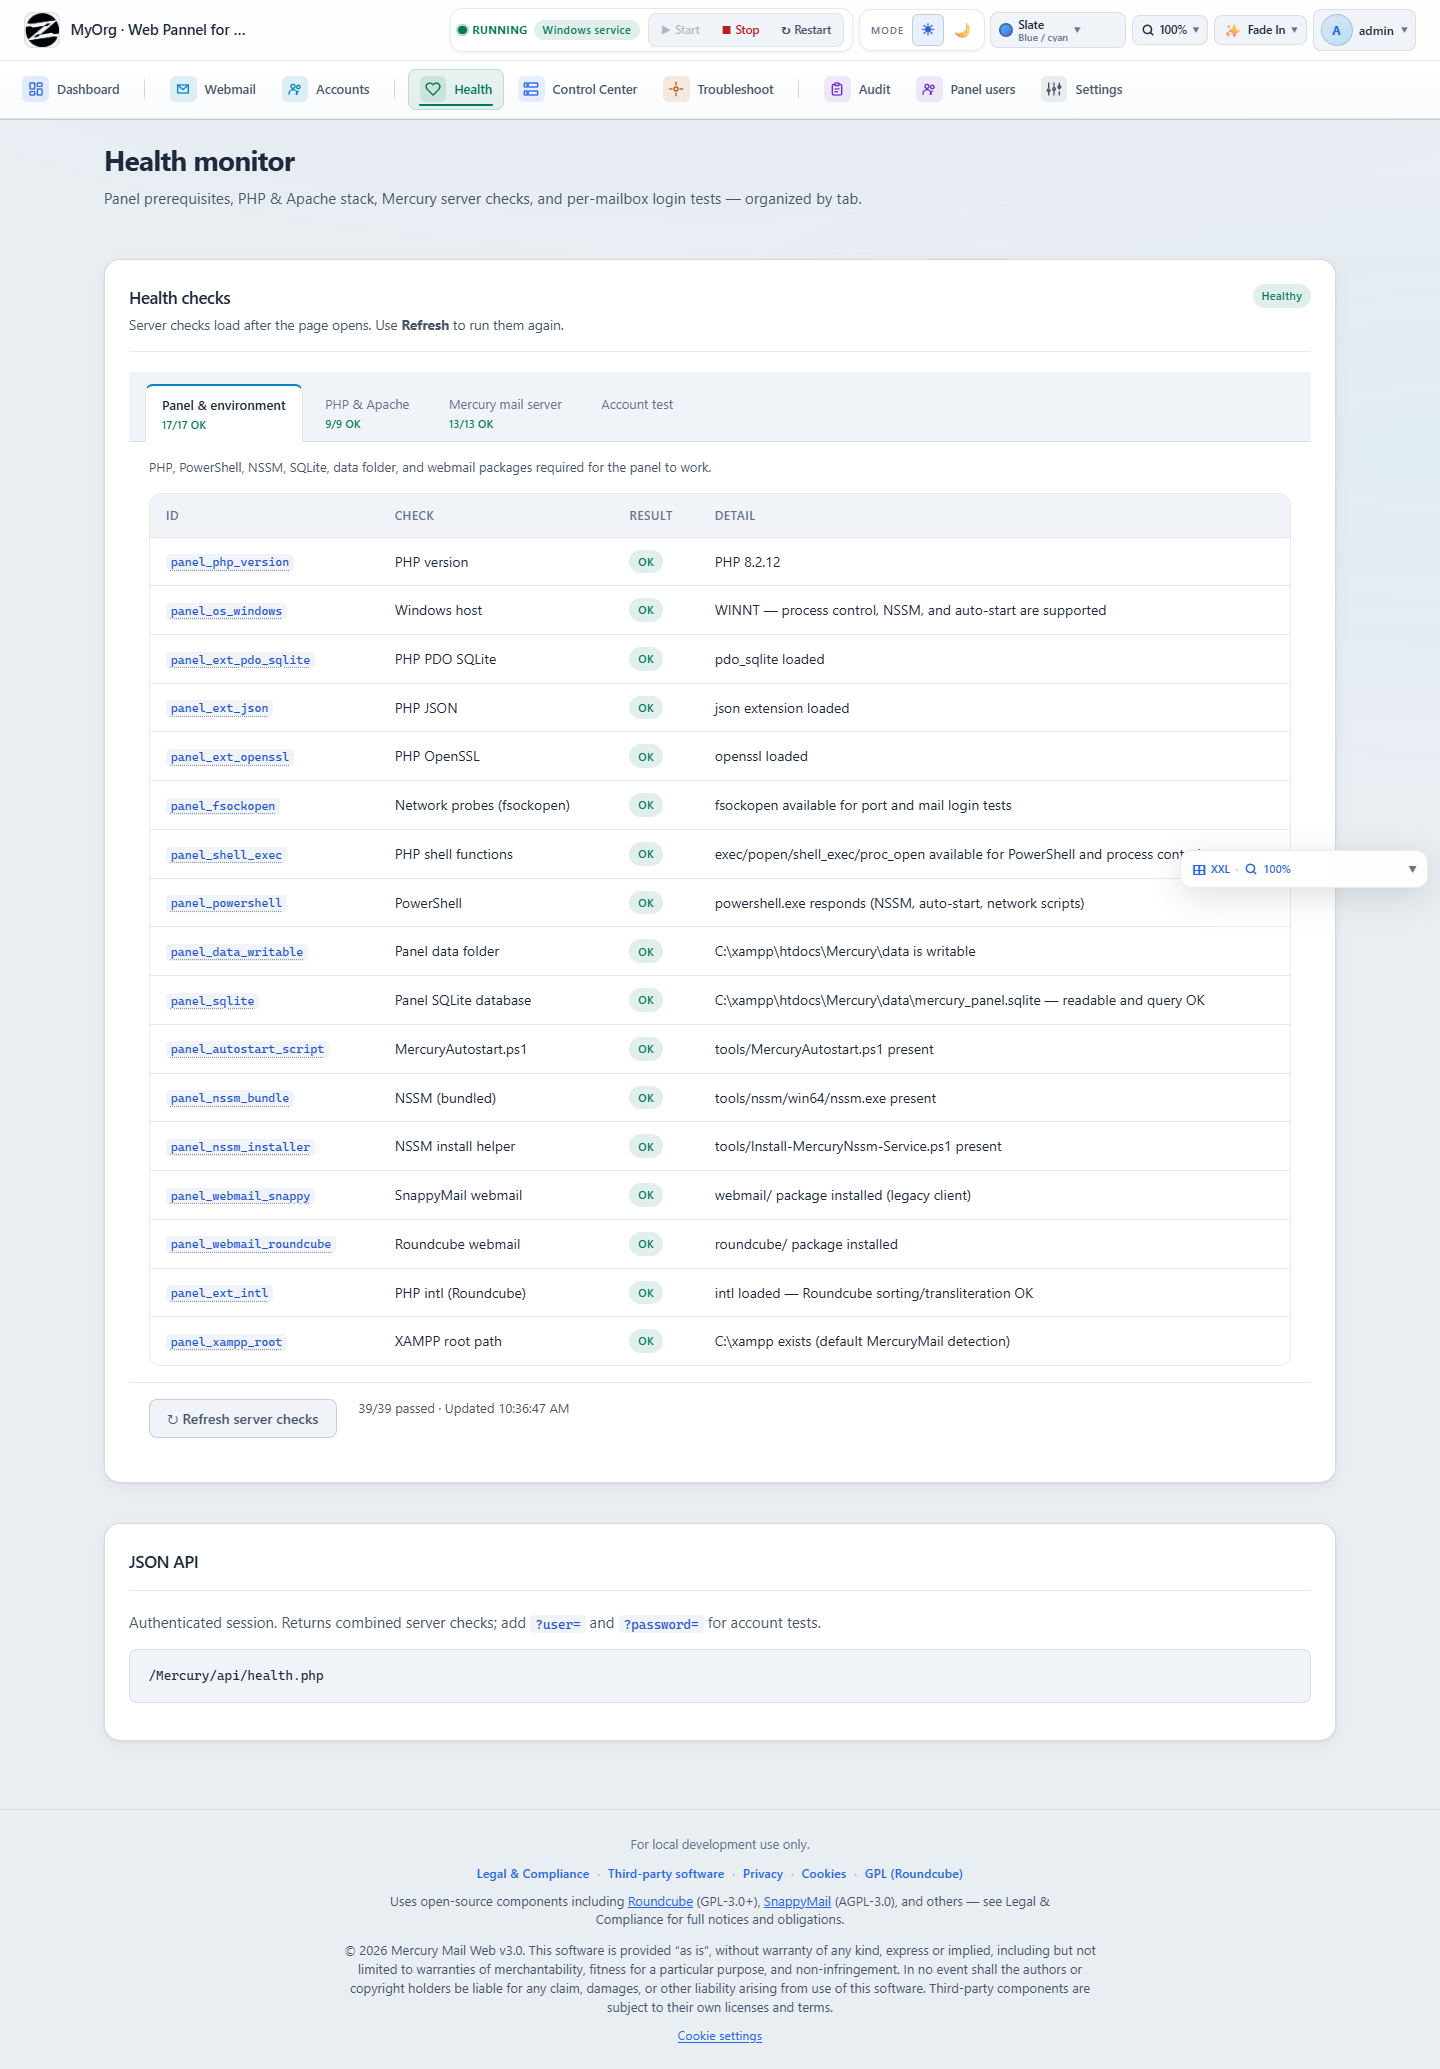Click the panel_os_windows ID
This screenshot has width=1440, height=2069.
(x=226, y=611)
